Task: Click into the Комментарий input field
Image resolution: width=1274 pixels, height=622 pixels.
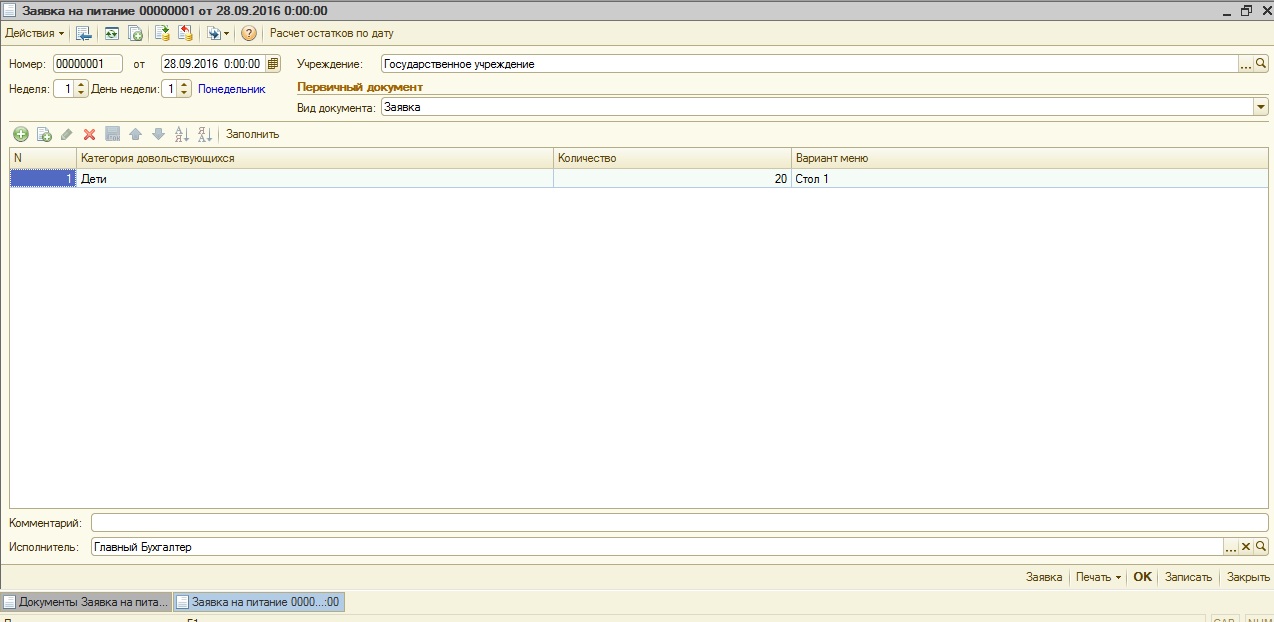Action: click(x=678, y=523)
